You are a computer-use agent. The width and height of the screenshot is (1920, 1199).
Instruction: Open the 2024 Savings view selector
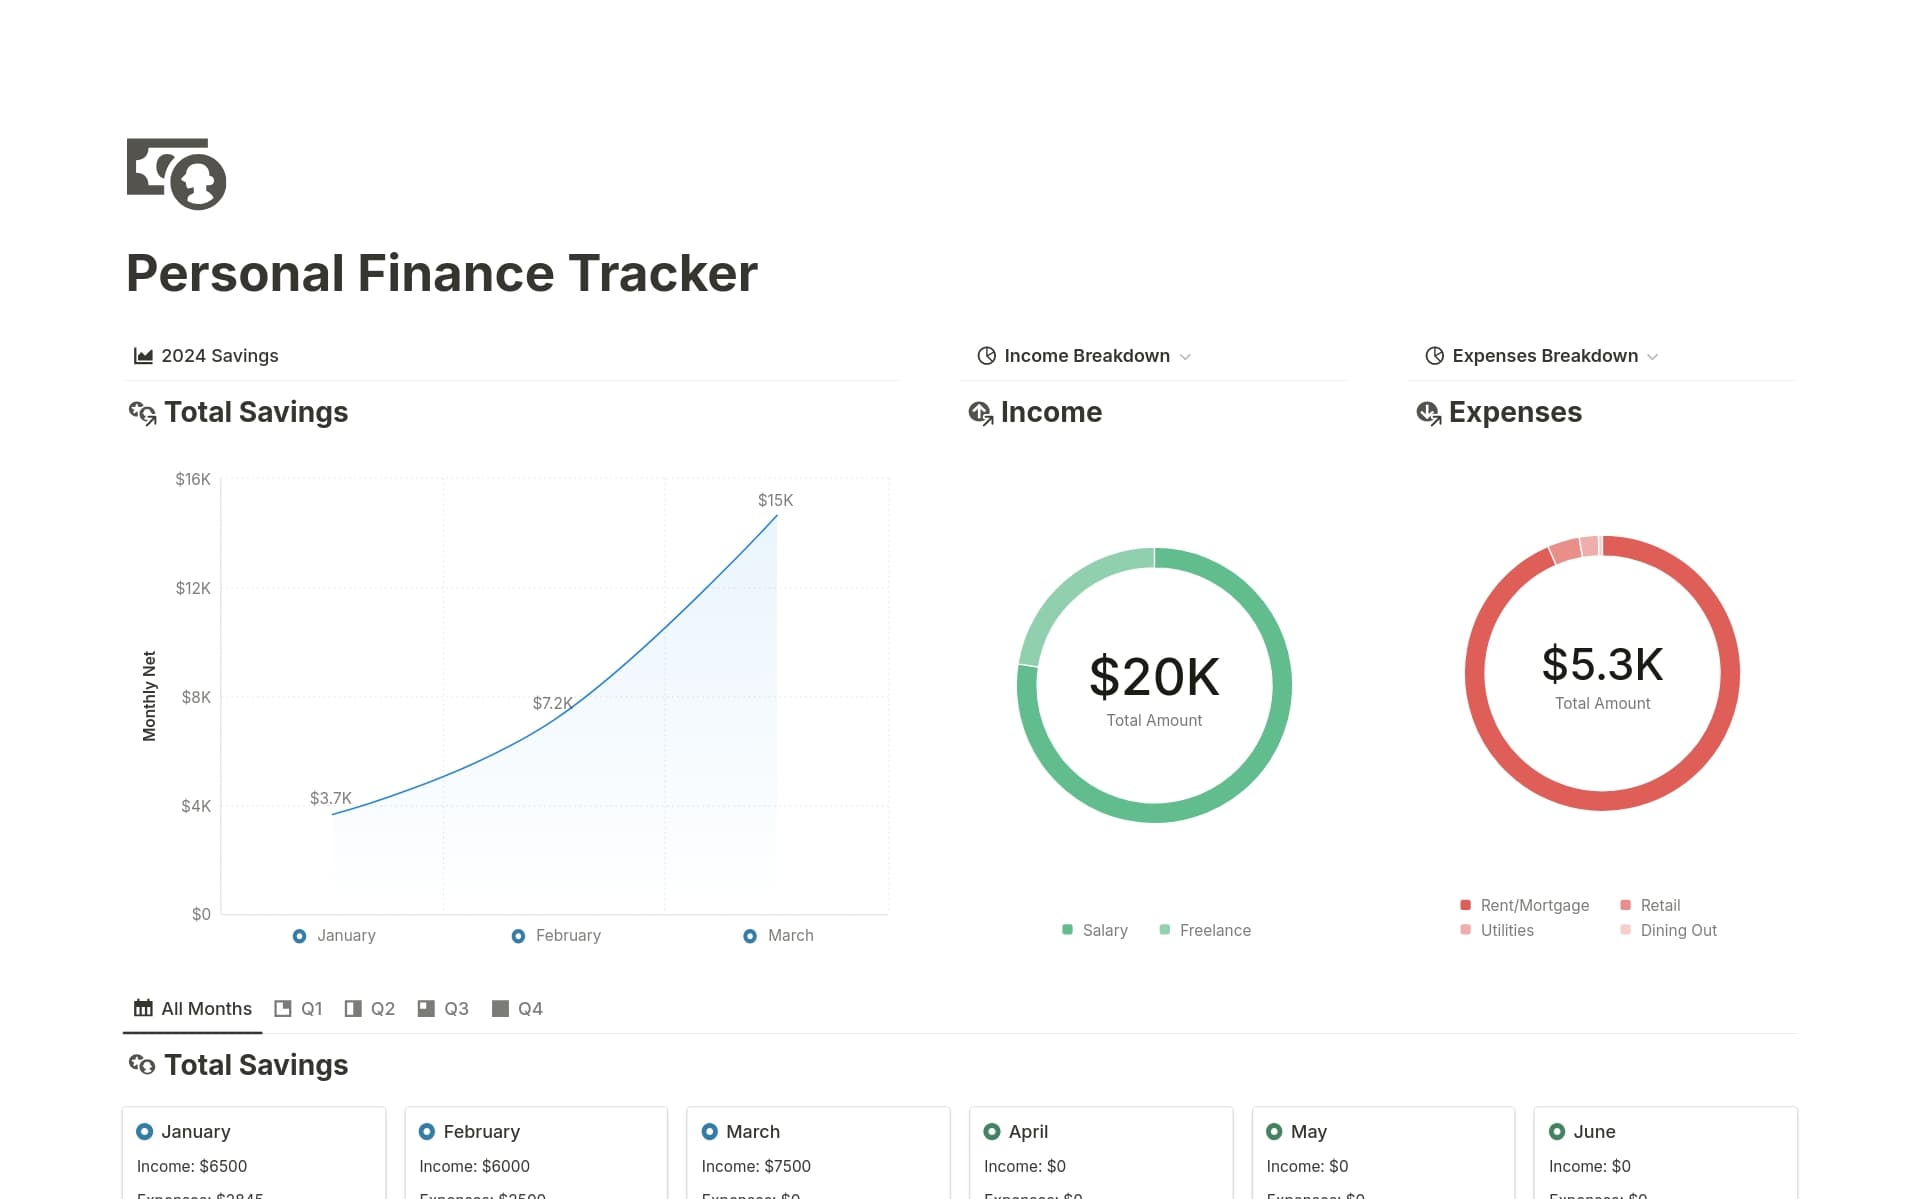(219, 356)
